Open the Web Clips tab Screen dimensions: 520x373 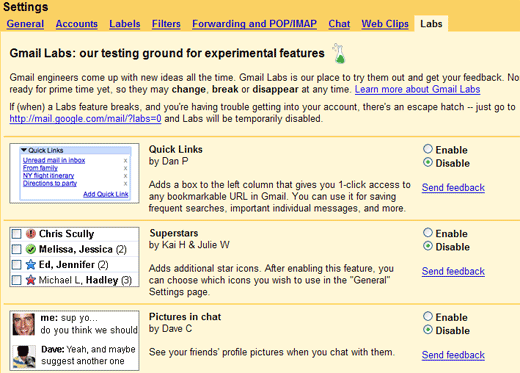[385, 24]
